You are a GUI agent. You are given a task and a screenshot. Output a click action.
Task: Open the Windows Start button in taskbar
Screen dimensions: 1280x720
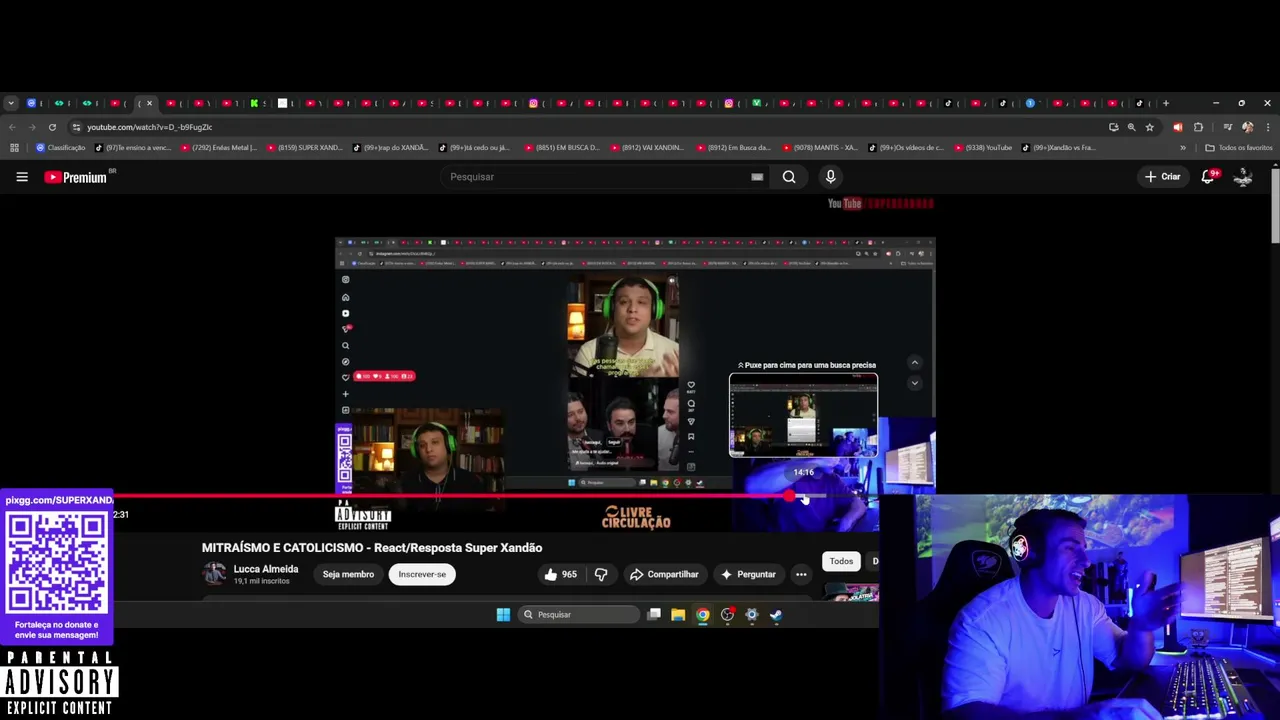point(503,614)
